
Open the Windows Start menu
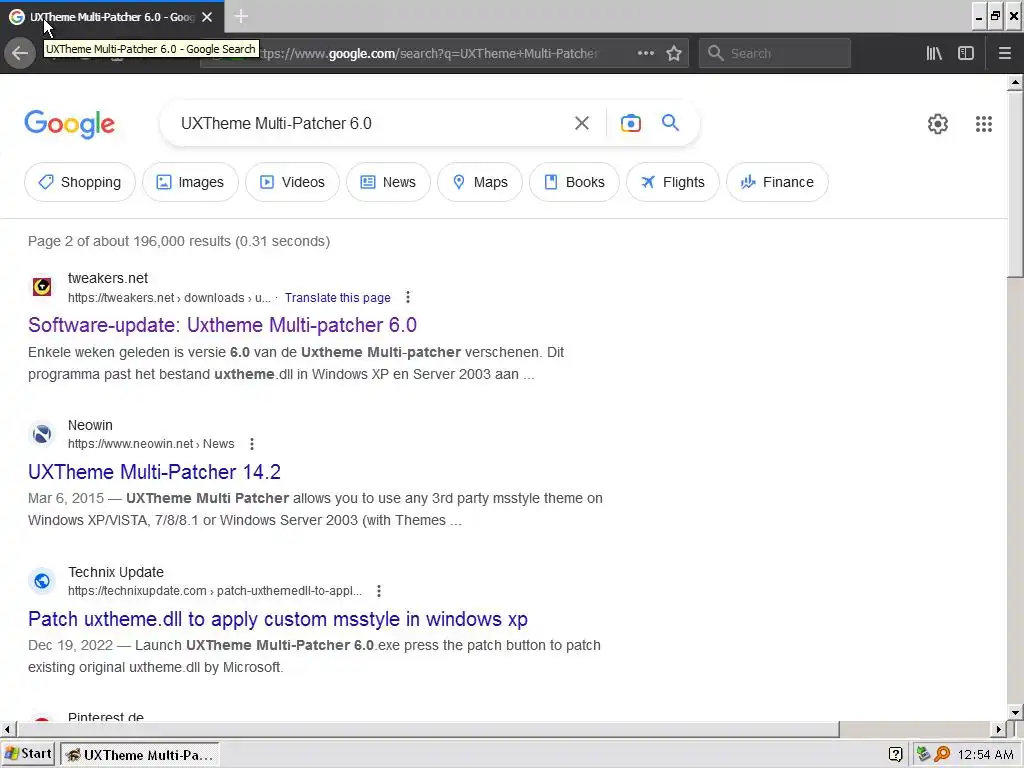tap(28, 754)
